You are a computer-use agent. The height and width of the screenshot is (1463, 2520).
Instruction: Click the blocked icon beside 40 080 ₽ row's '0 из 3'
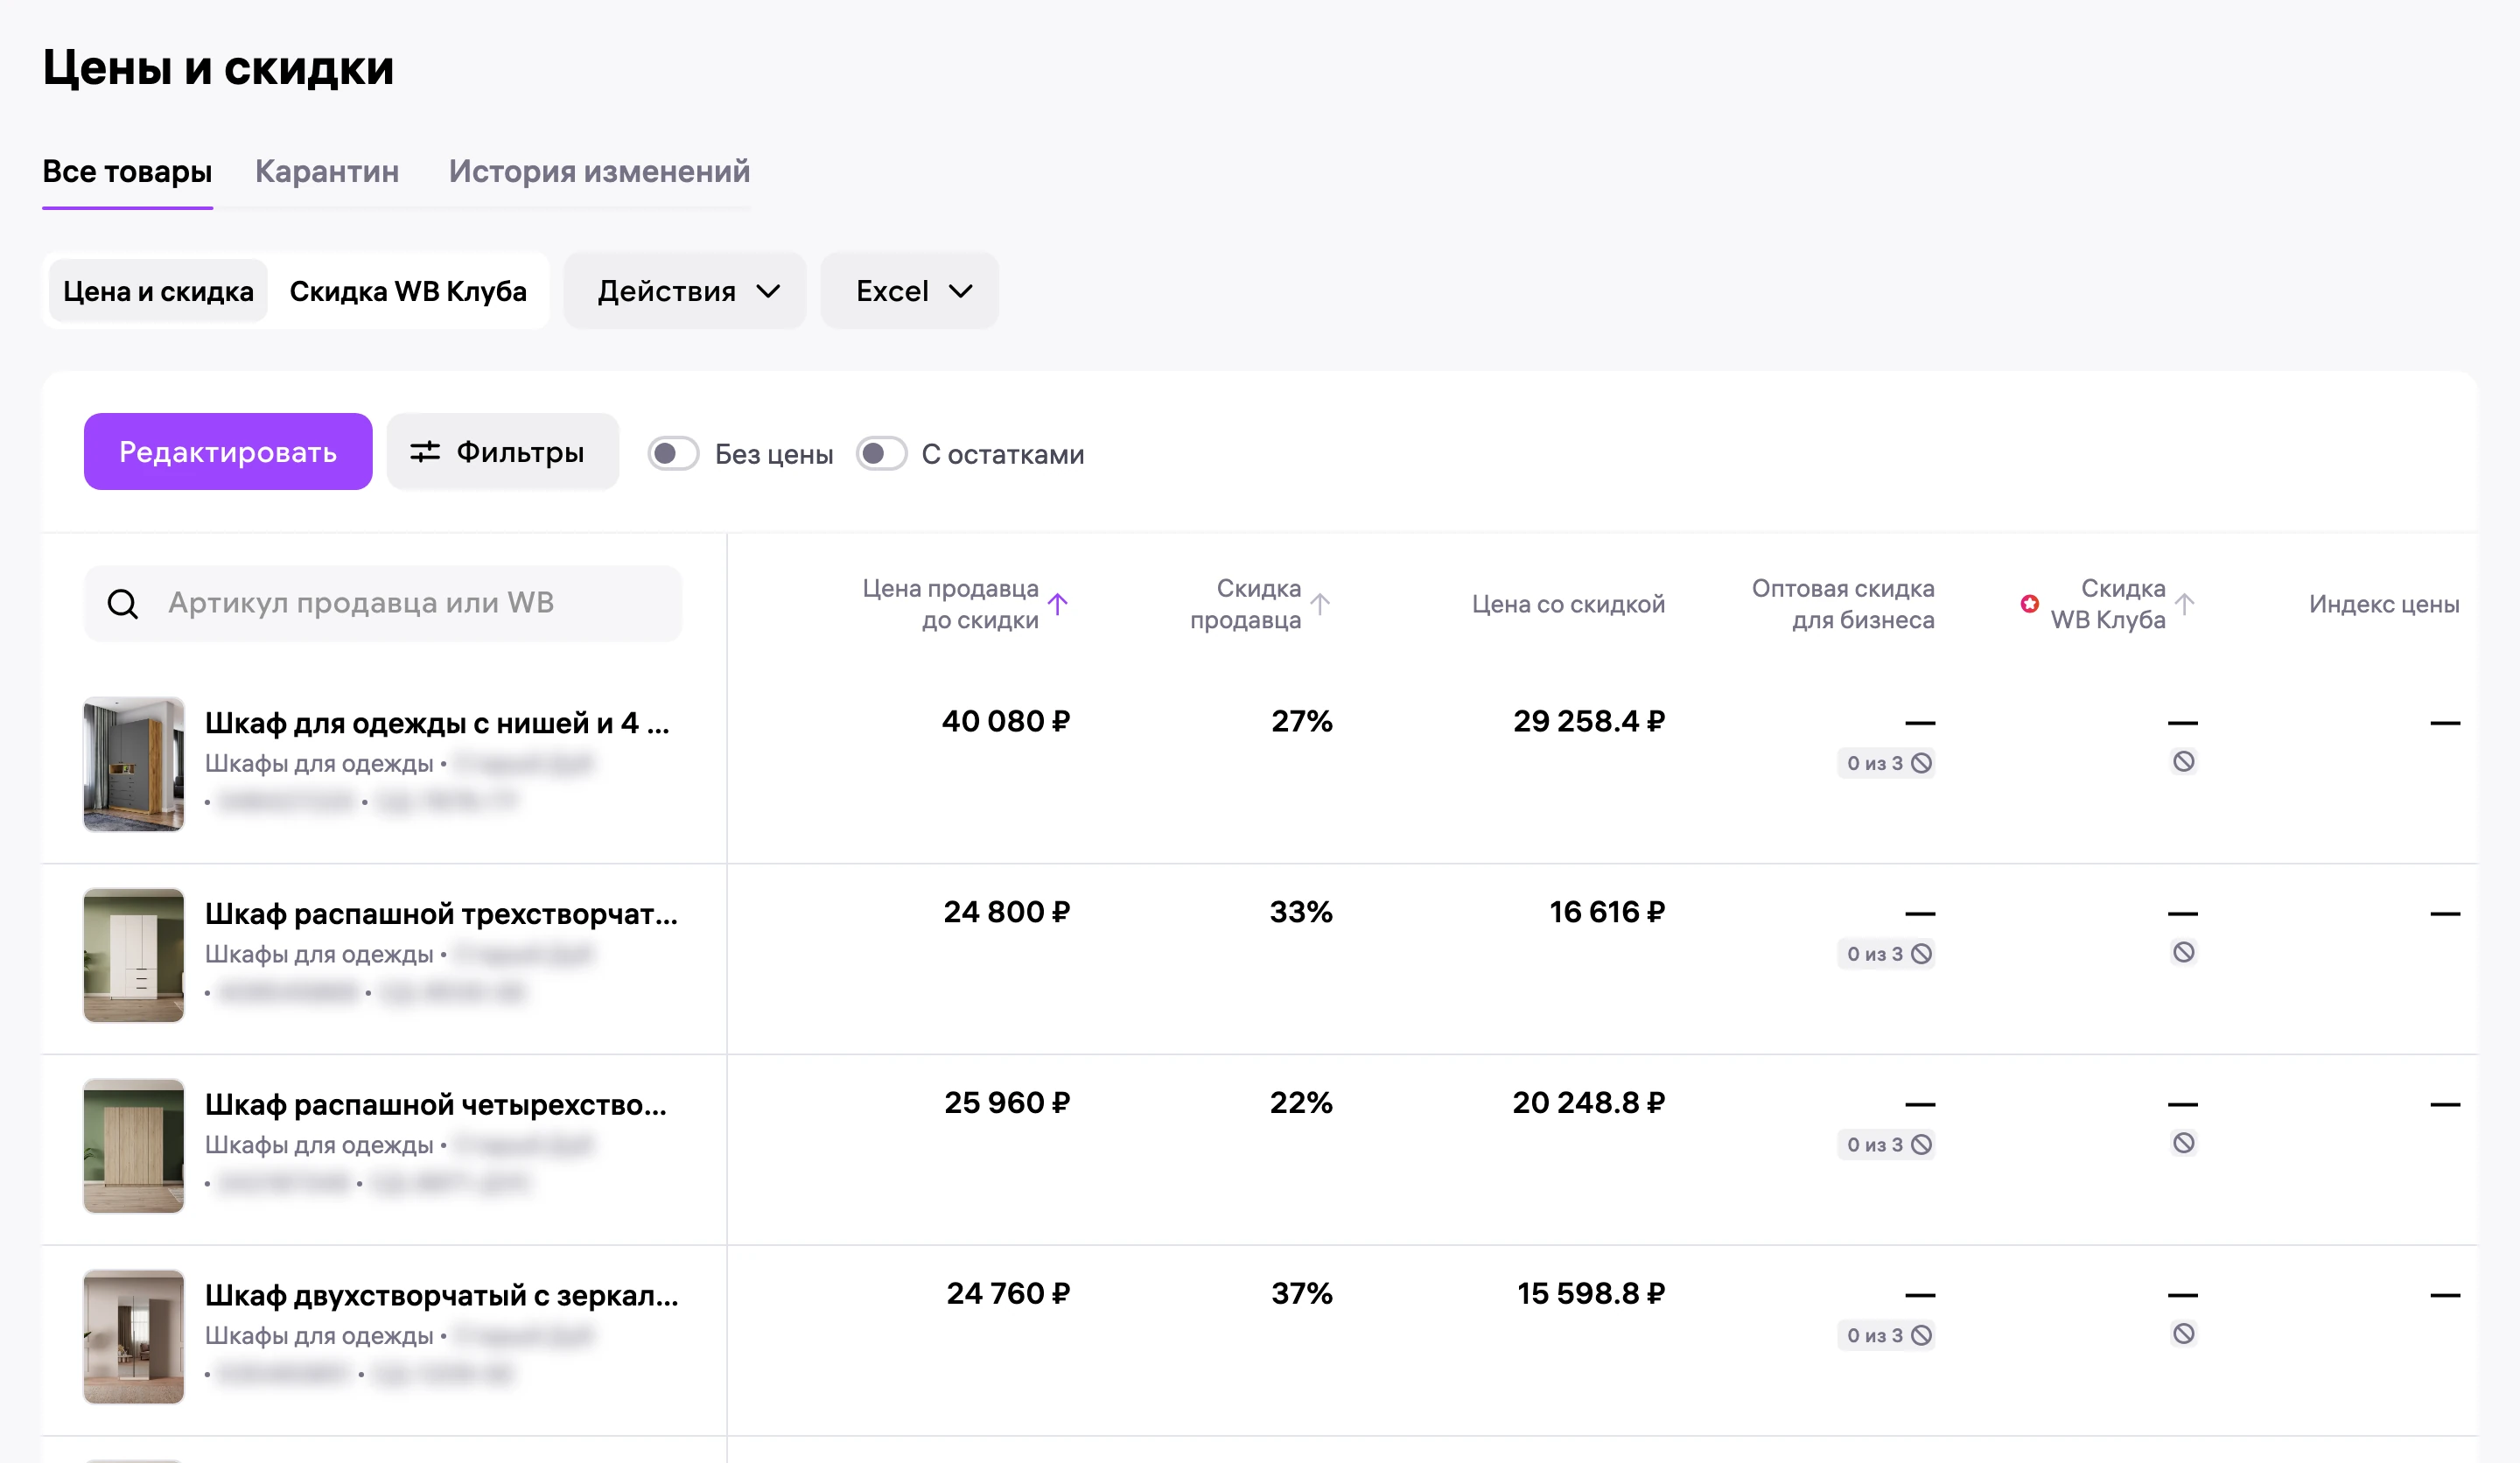(1921, 763)
